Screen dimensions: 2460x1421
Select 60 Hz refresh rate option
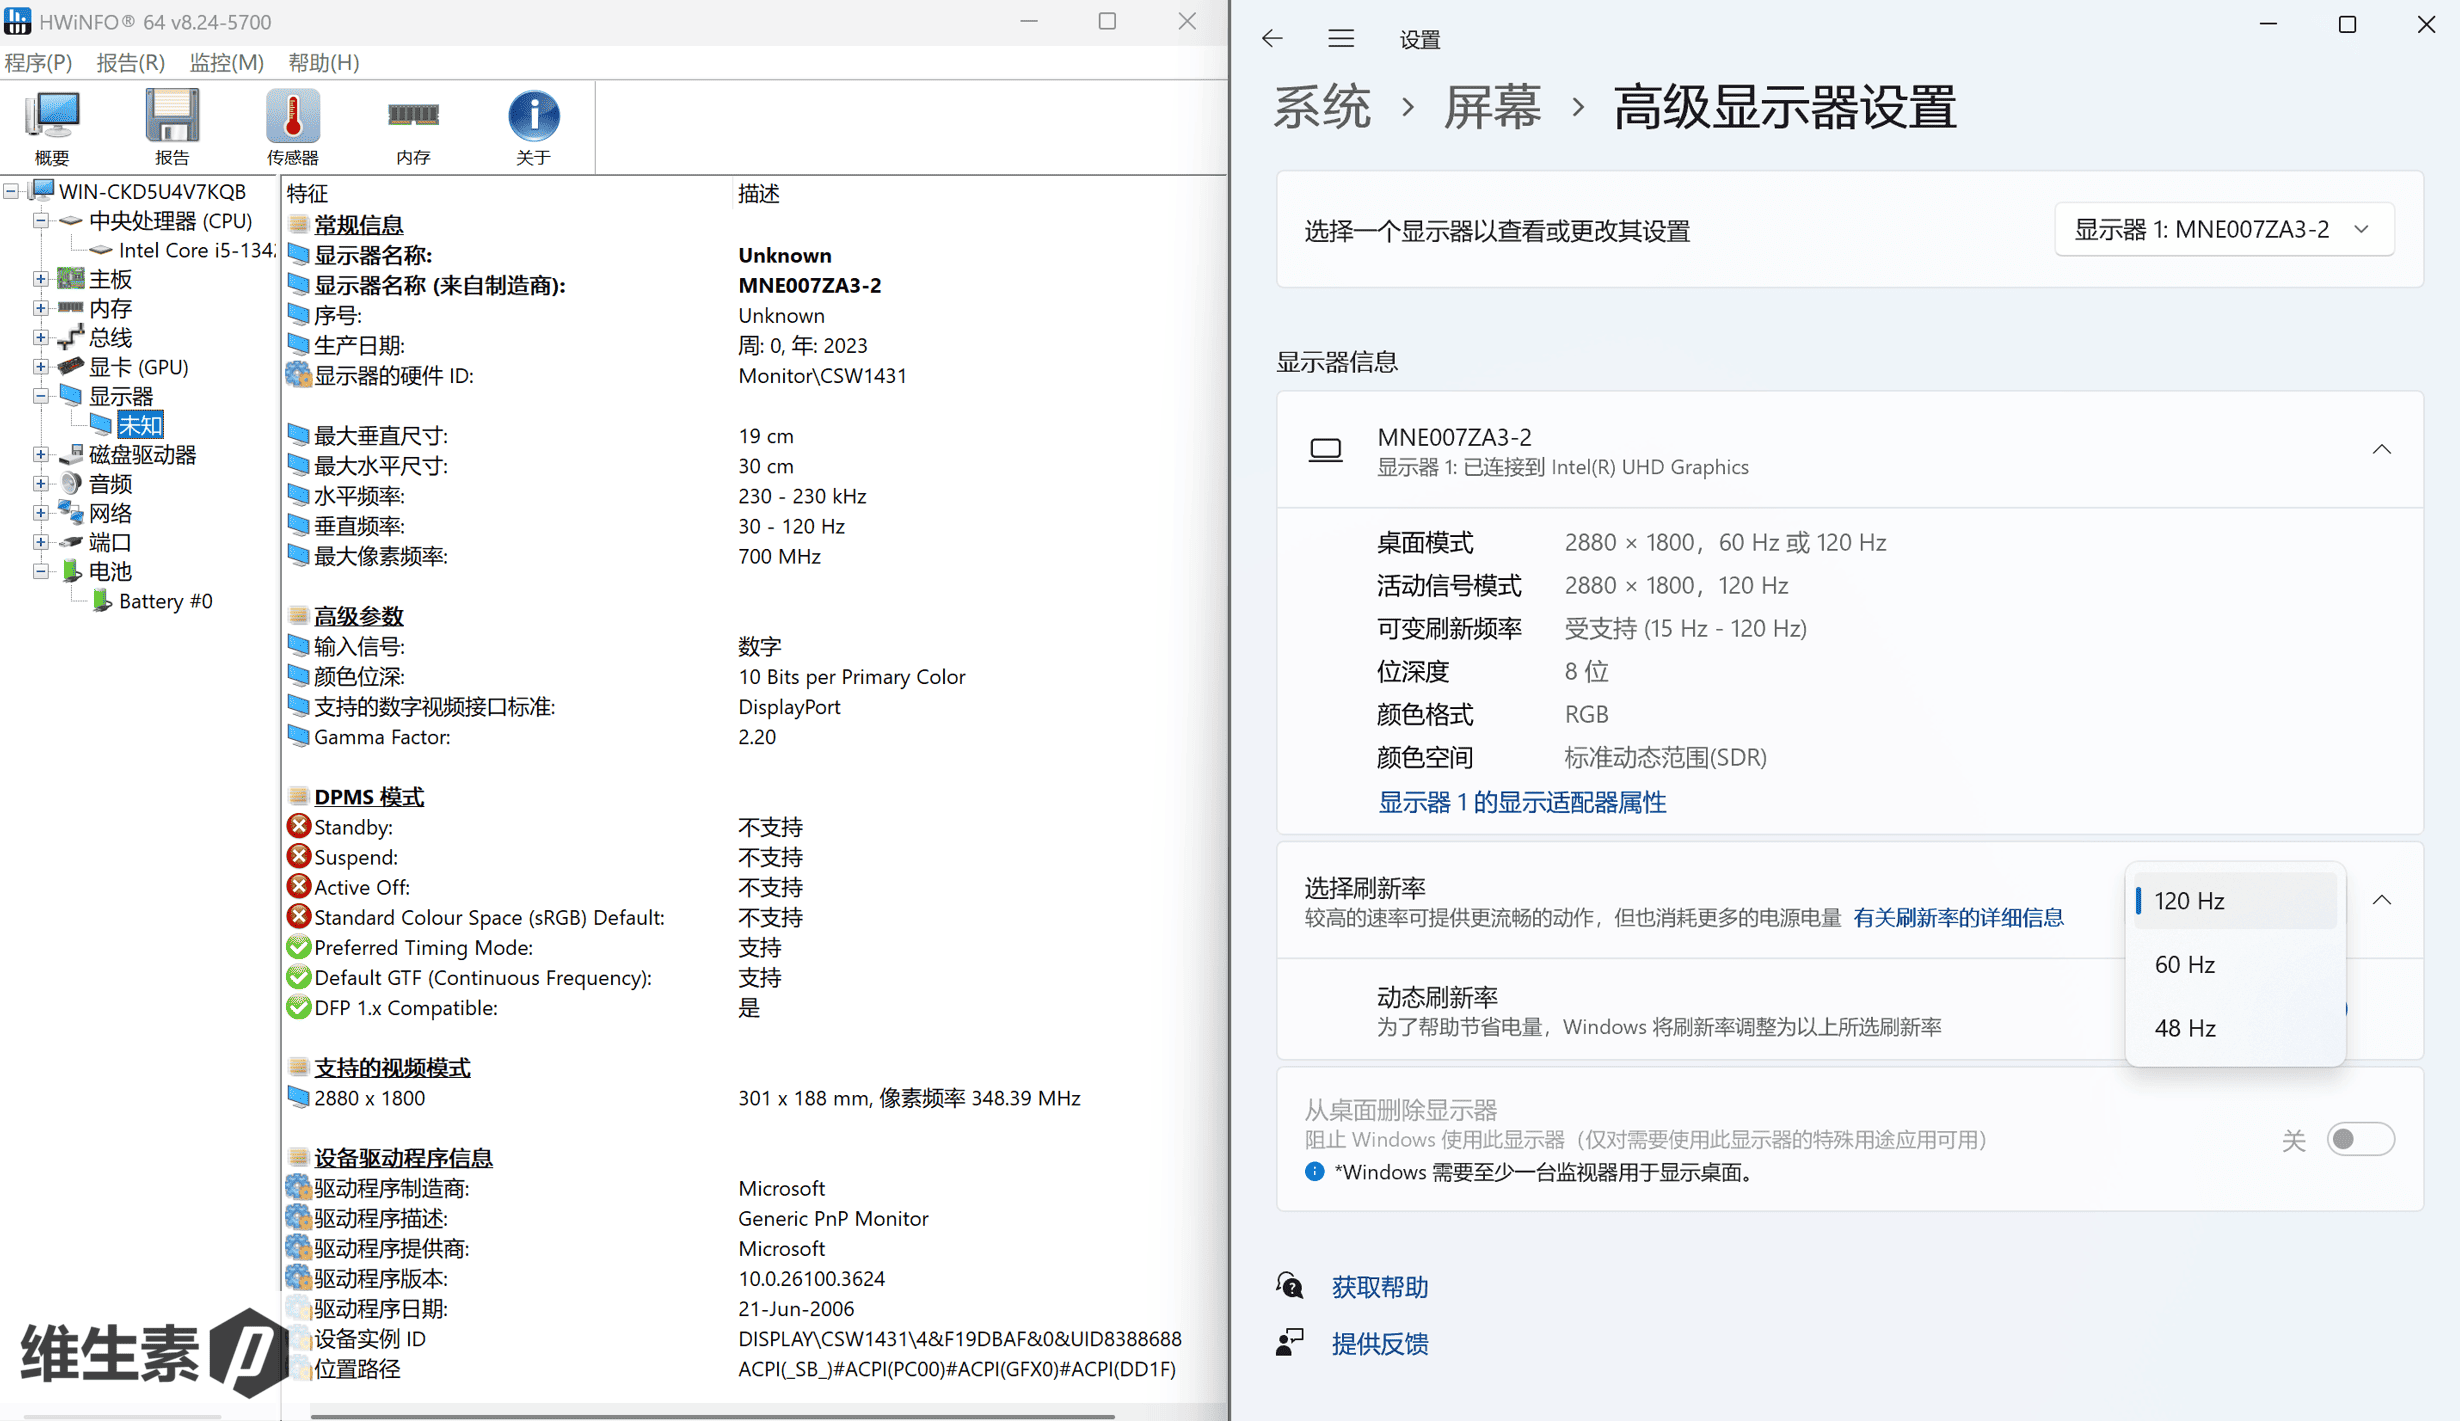click(2184, 964)
